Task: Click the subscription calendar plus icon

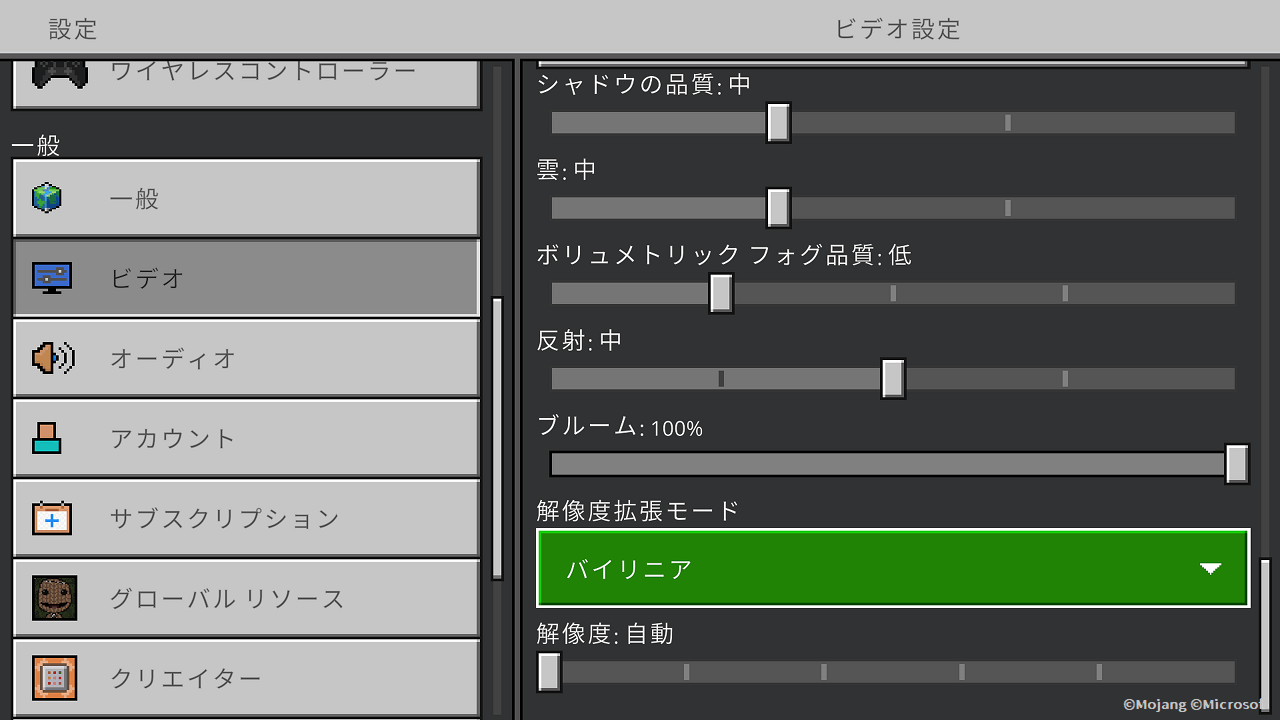Action: click(52, 518)
